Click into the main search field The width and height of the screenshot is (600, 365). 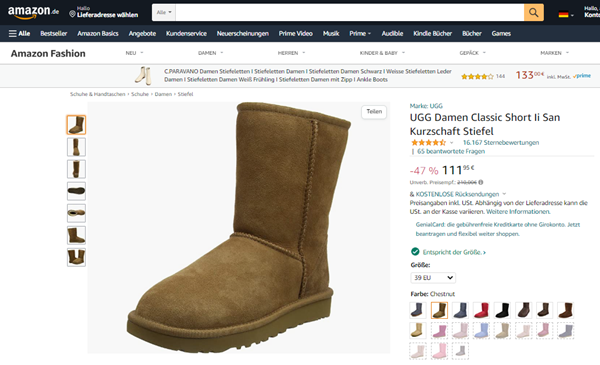[349, 13]
